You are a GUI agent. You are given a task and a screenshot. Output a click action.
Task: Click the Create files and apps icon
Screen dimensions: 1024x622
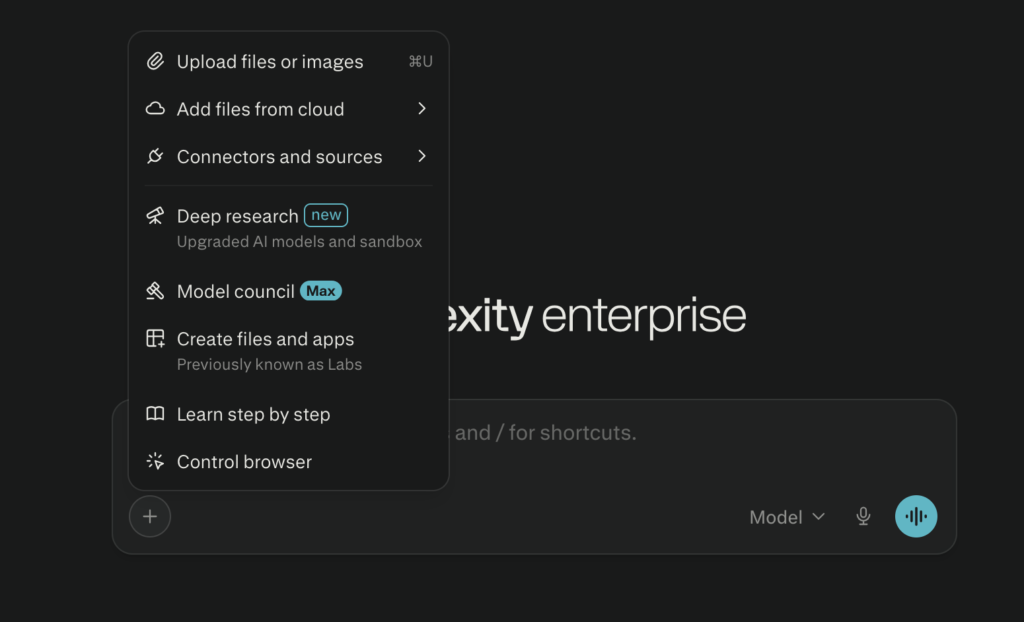point(155,339)
